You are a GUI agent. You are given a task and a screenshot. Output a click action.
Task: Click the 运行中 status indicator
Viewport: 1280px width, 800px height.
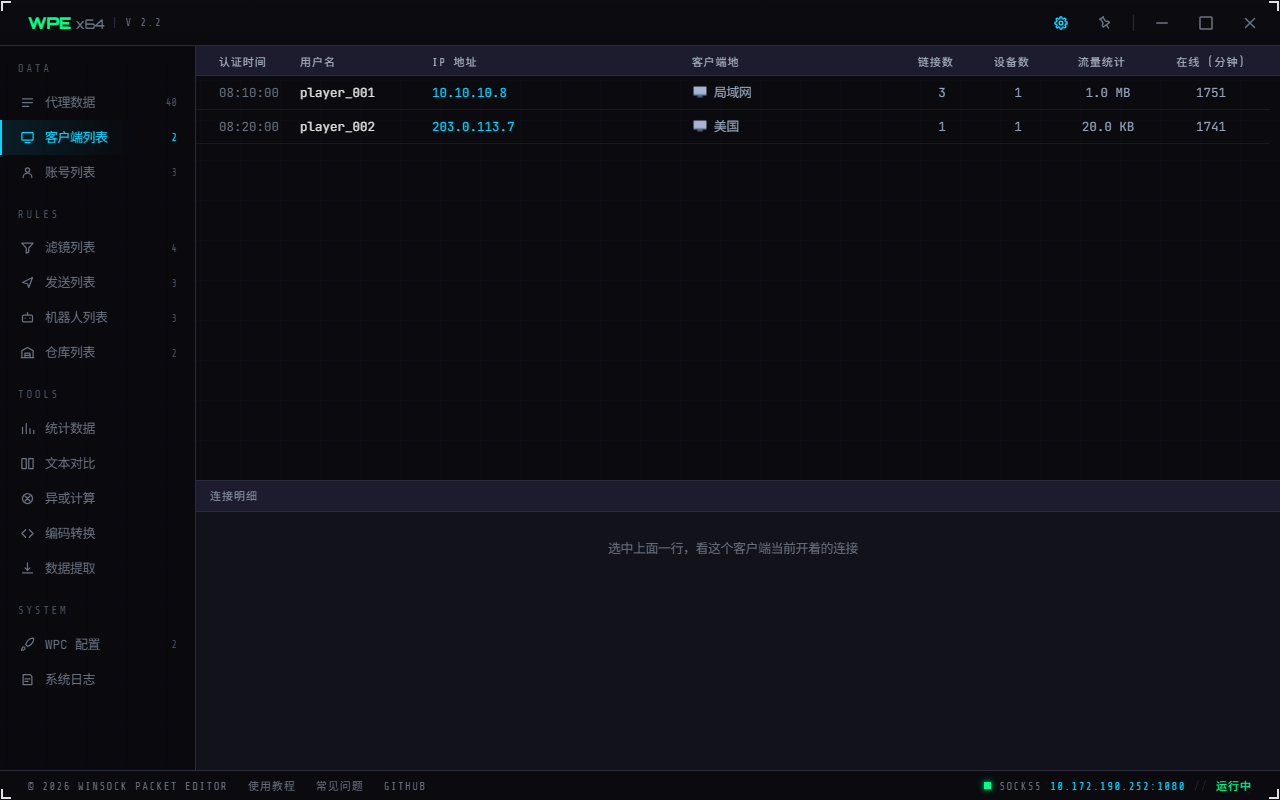point(1233,786)
